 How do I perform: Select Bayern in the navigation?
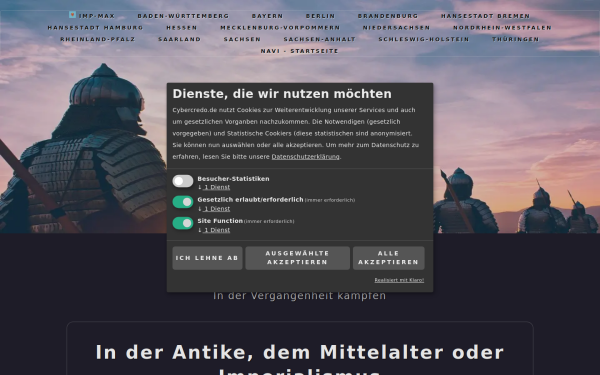[x=267, y=16]
